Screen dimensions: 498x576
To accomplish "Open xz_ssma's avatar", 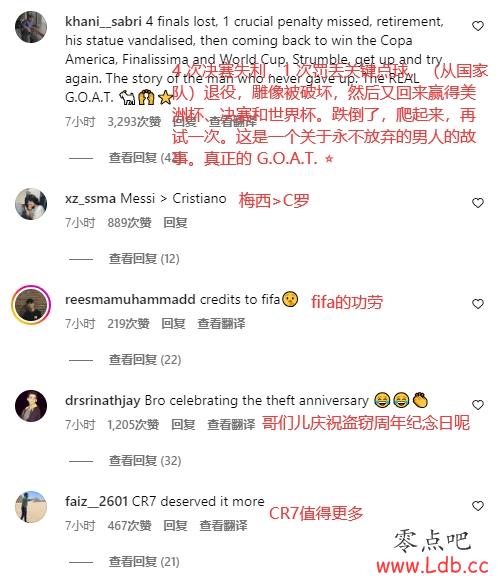I will [31, 204].
